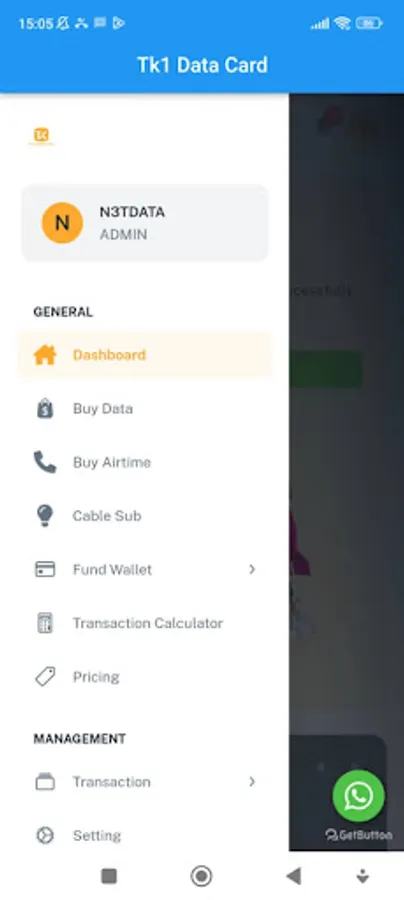Open WhatsApp chat via green floating button

[359, 796]
